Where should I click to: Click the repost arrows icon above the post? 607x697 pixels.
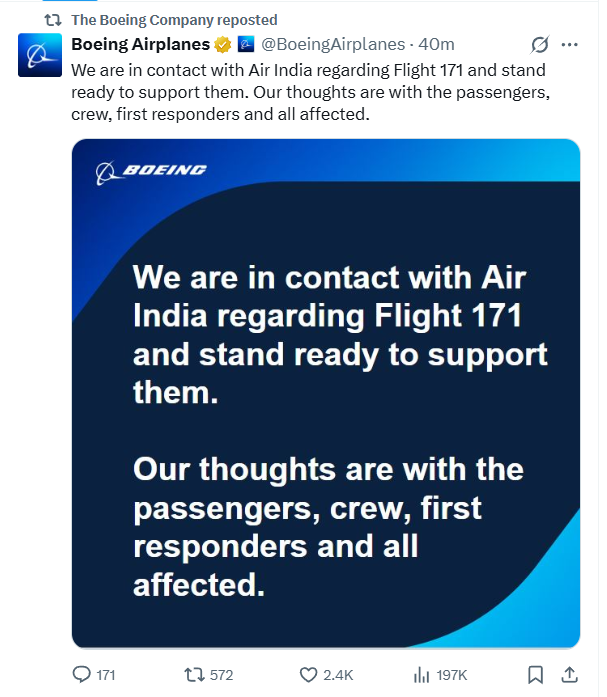coord(54,20)
